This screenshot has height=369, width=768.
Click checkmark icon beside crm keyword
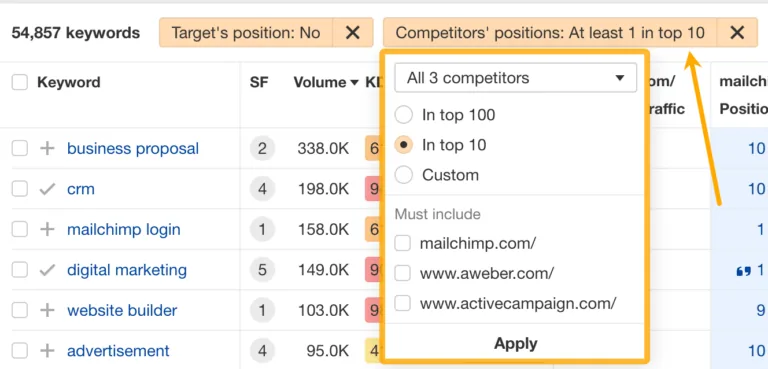pos(47,189)
